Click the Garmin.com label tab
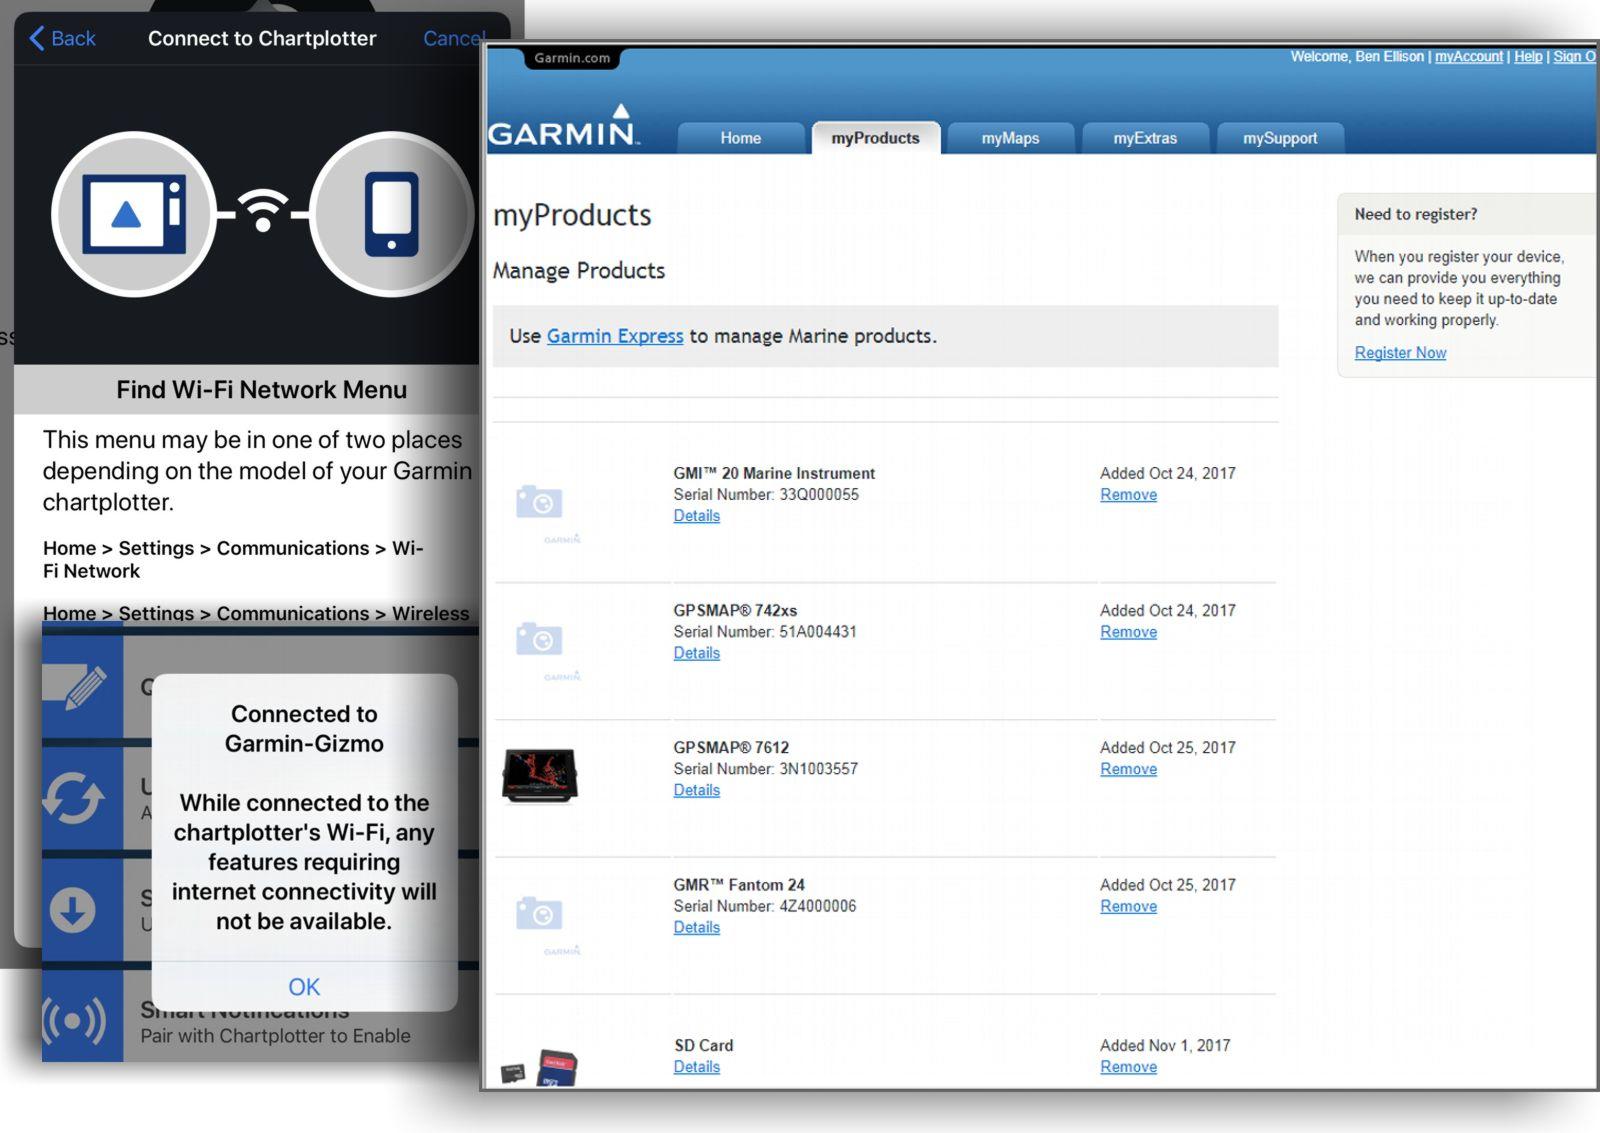Viewport: 1600px width, 1133px height. coord(572,58)
